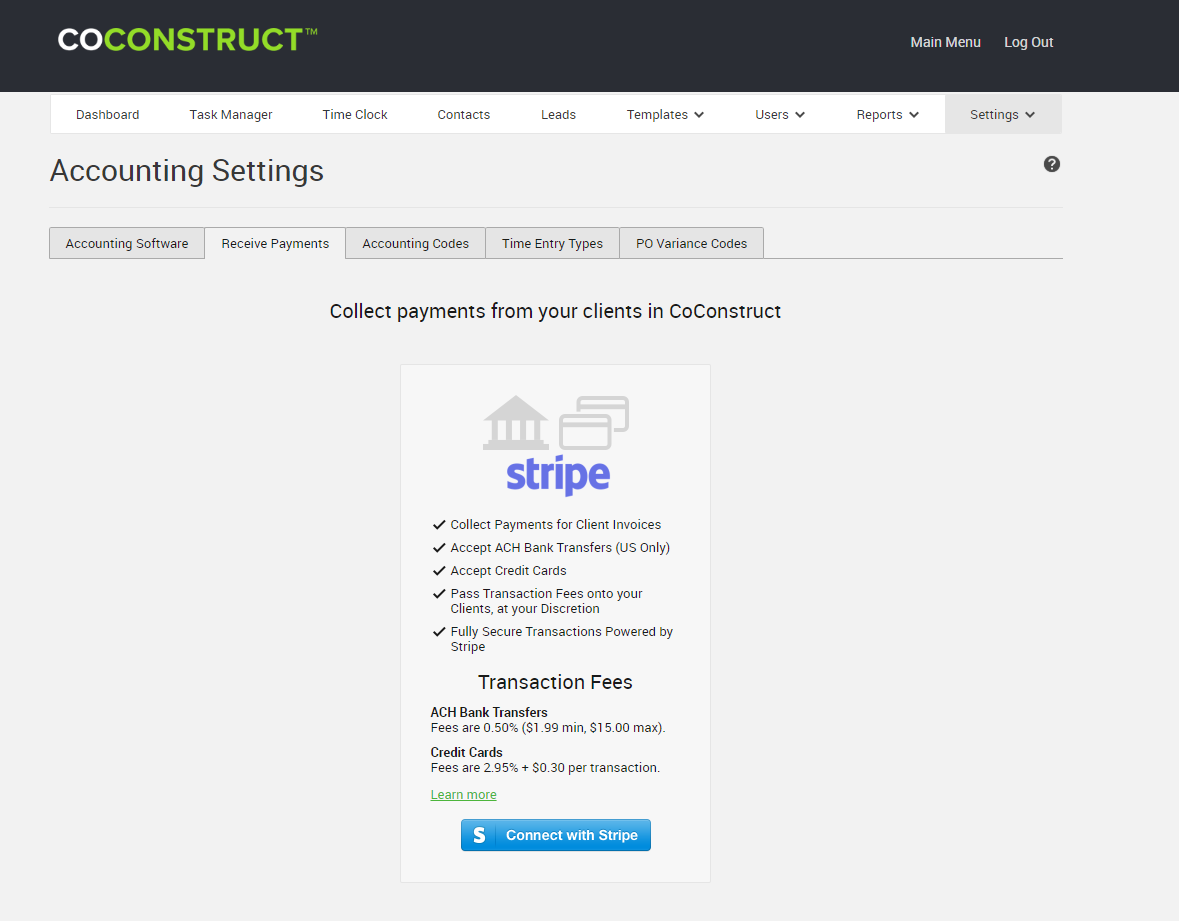Viewport: 1179px width, 921px height.
Task: Expand the Settings dropdown
Action: (x=1002, y=114)
